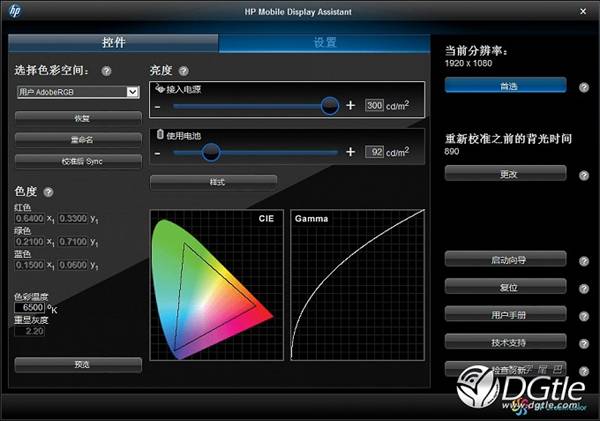Image resolution: width=600 pixels, height=421 pixels.
Task: Click the 890 backlight hours value
Action: tap(452, 152)
